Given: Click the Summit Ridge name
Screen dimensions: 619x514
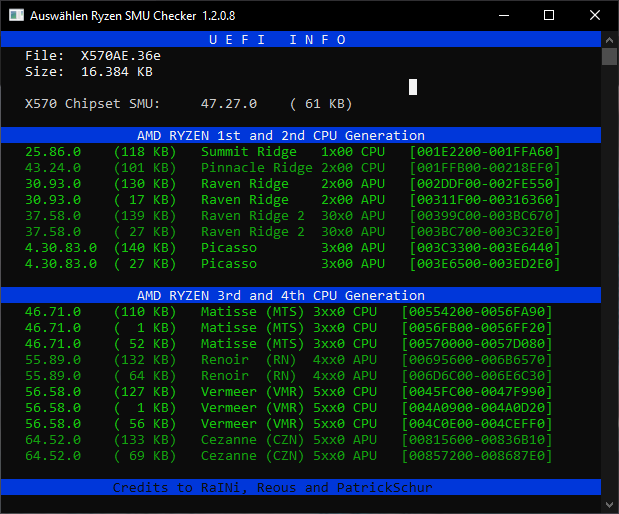Looking at the screenshot, I should 249,152.
